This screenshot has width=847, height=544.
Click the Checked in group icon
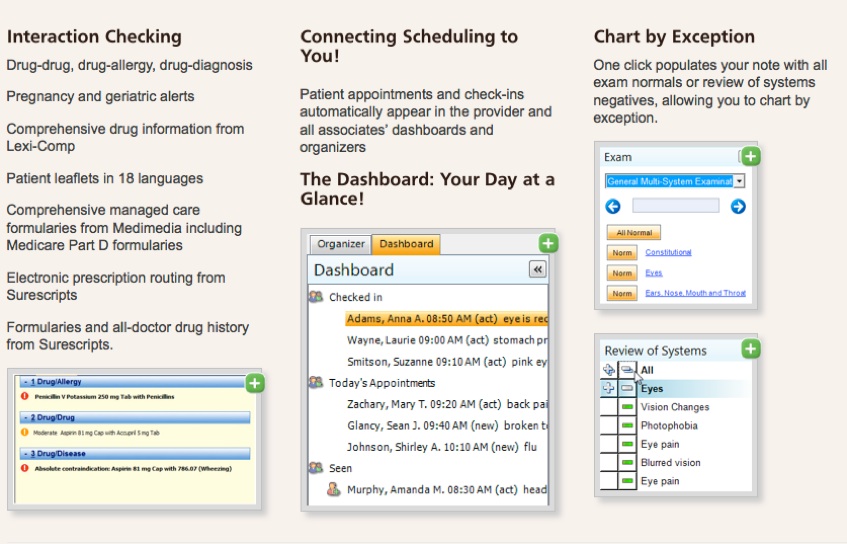pyautogui.click(x=316, y=297)
